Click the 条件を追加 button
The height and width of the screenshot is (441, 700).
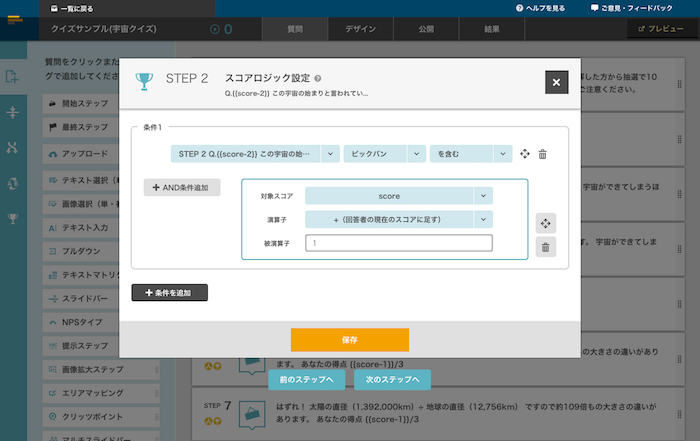click(x=169, y=292)
